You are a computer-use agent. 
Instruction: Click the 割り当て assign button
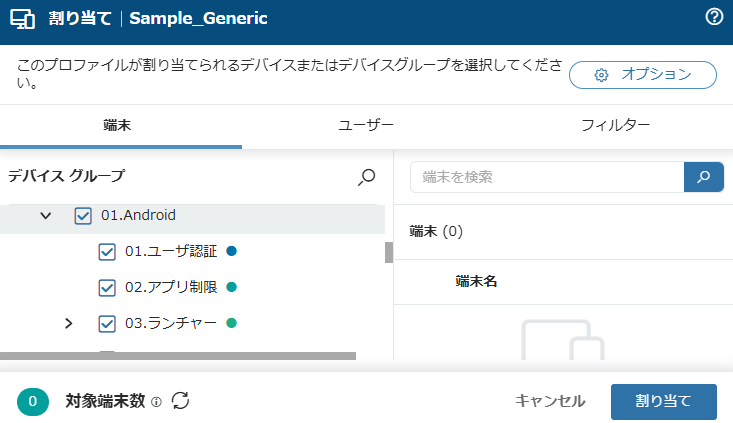tap(663, 401)
